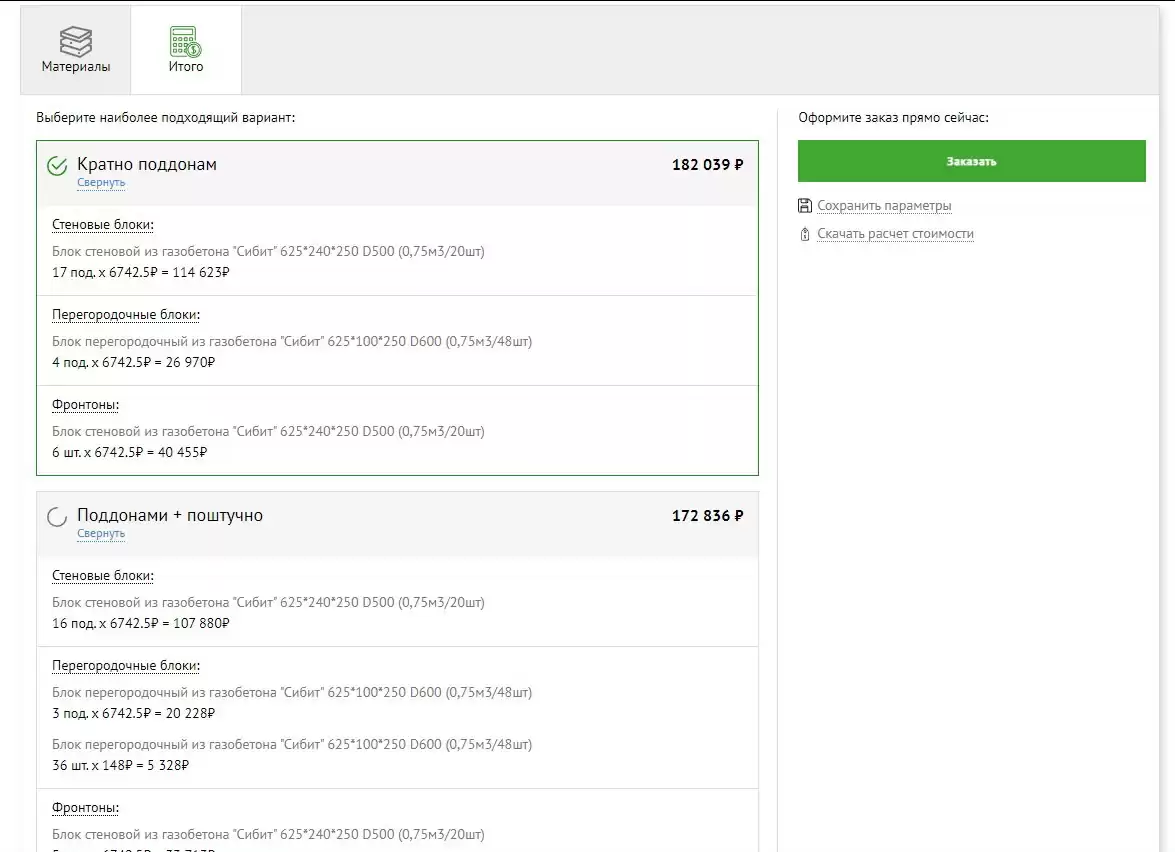The image size is (1175, 852).
Task: Click the line 3 под. x 6742.5₽ = 20 228₽
Action: (x=133, y=713)
